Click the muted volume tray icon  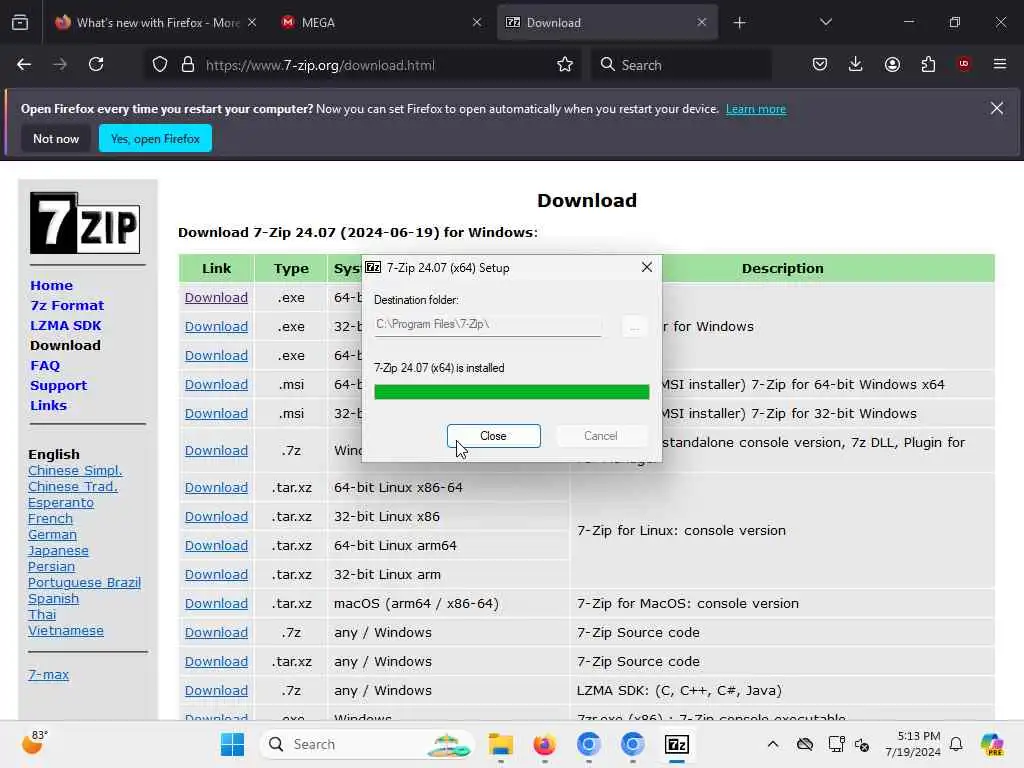click(x=862, y=745)
